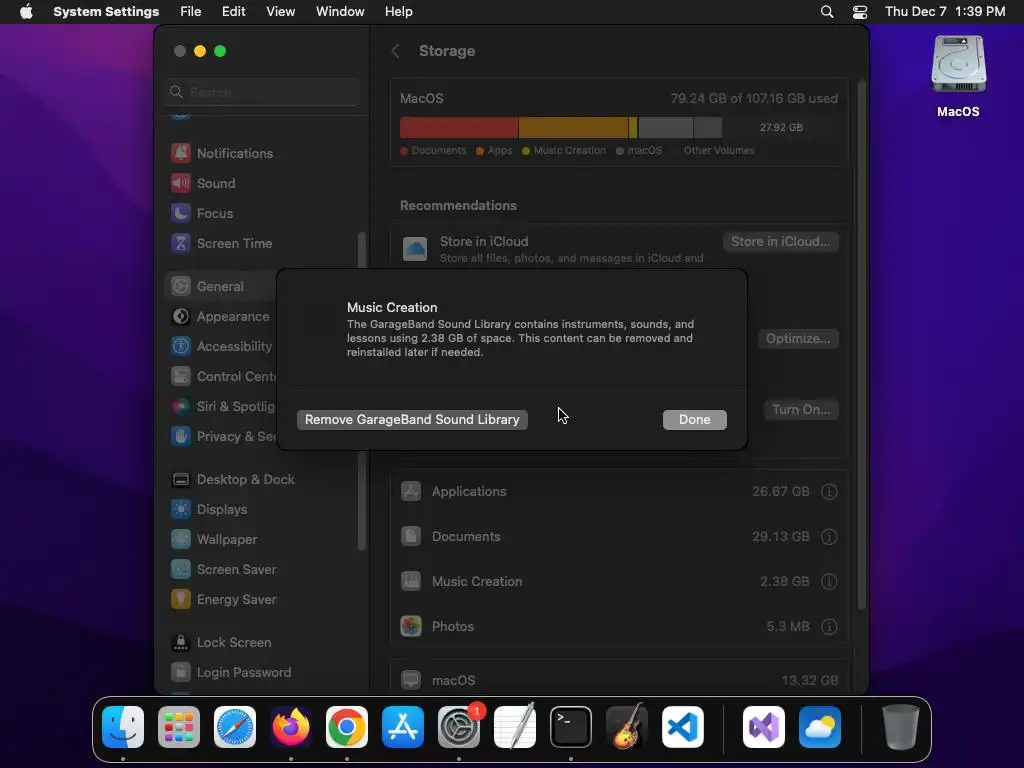Click the Applications storage row
Screen dimensions: 1024x768
pyautogui.click(x=619, y=492)
